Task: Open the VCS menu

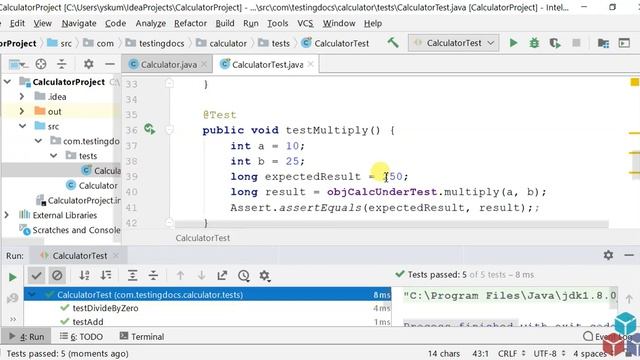Action: coord(305,23)
